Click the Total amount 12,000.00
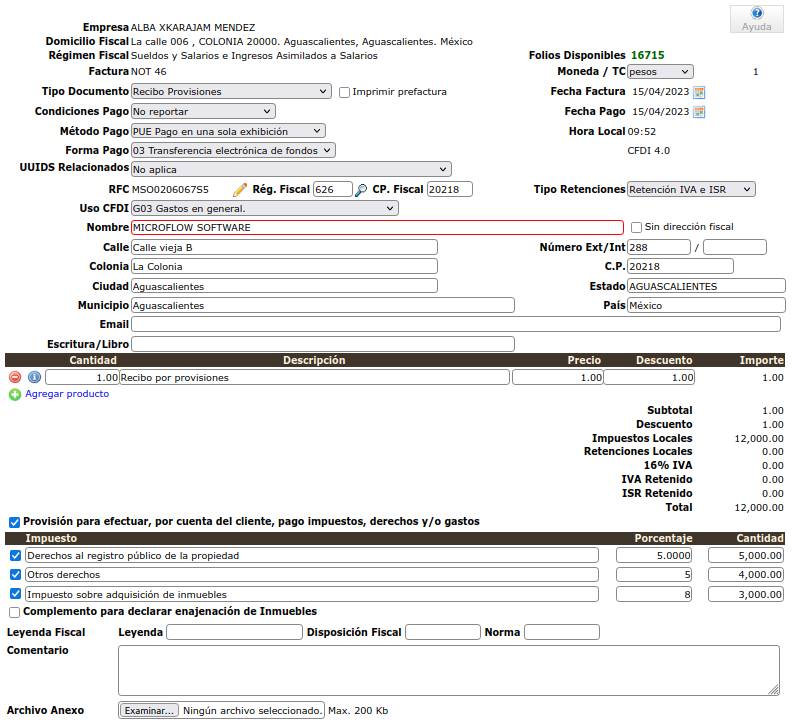This screenshot has height=720, width=798. (759, 507)
